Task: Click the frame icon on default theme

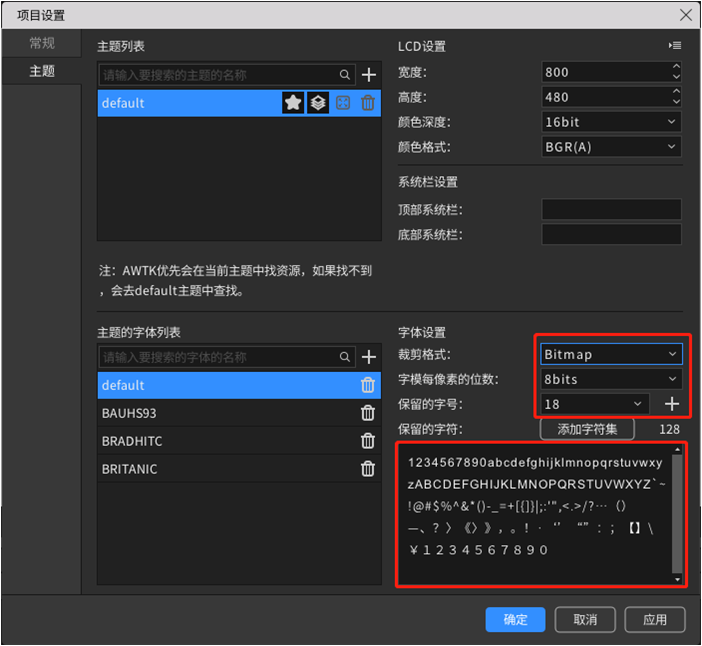Action: 343,103
